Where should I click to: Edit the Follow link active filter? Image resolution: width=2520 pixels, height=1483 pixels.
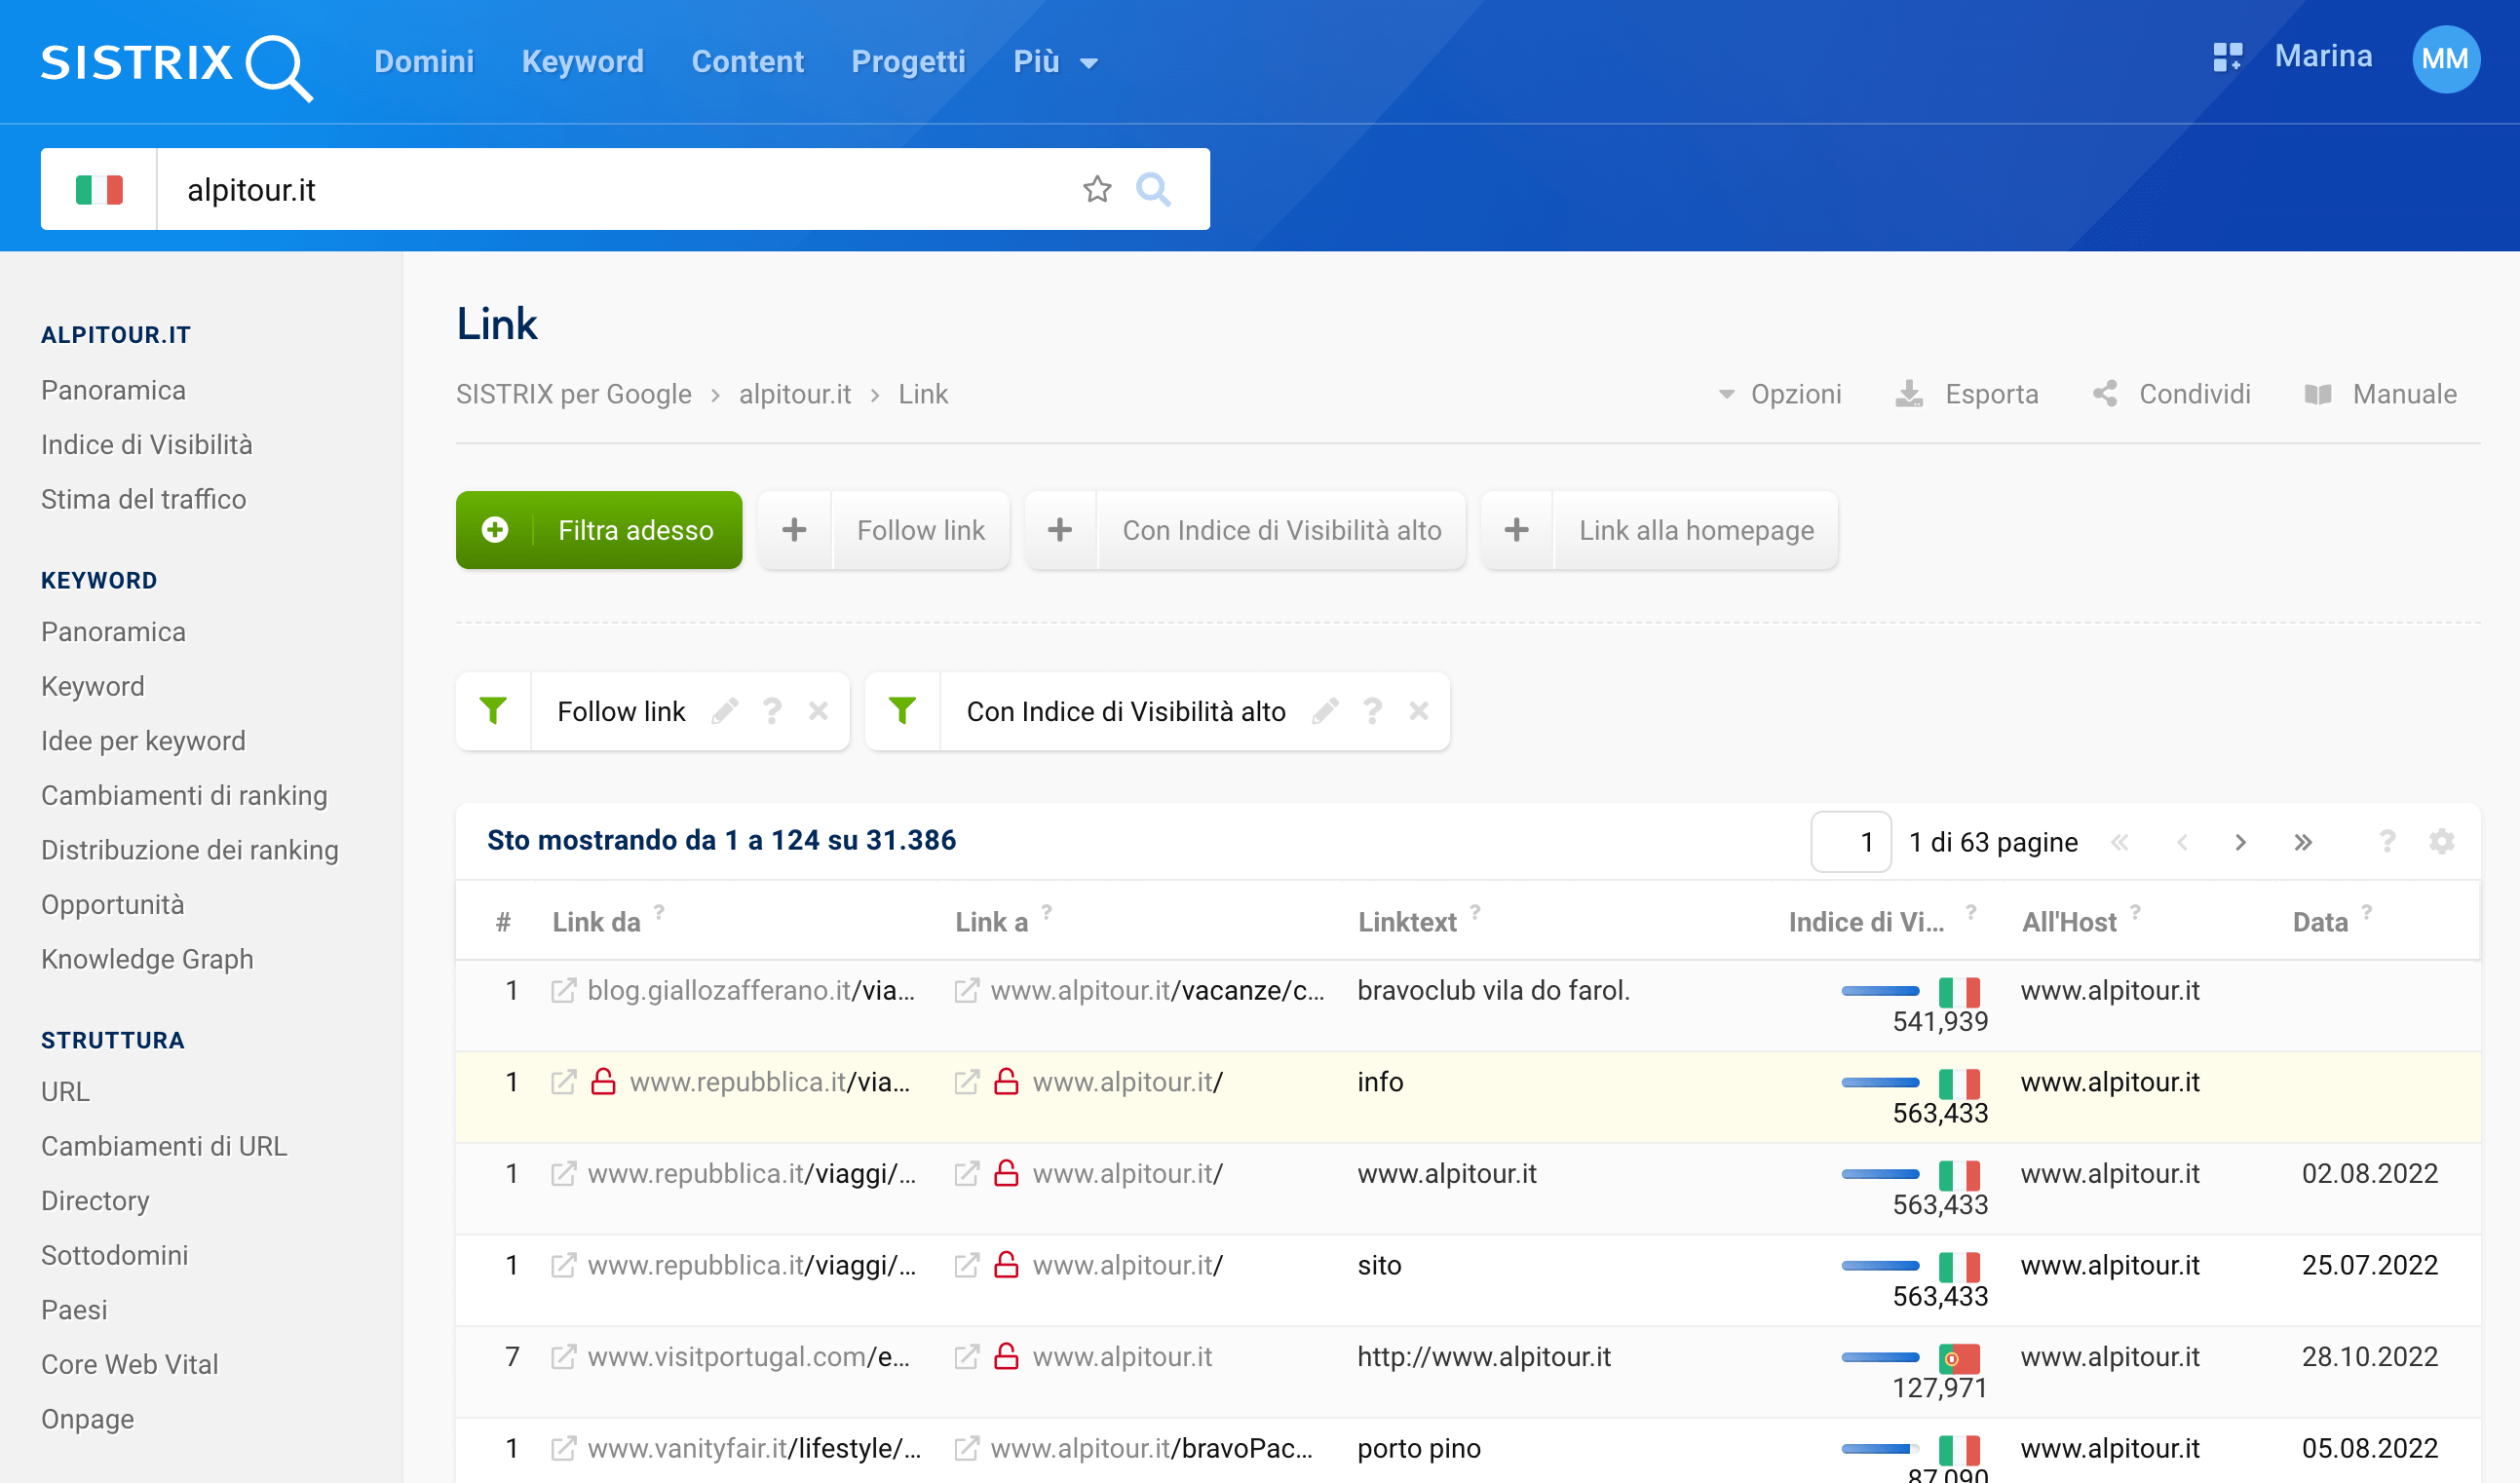(x=725, y=711)
